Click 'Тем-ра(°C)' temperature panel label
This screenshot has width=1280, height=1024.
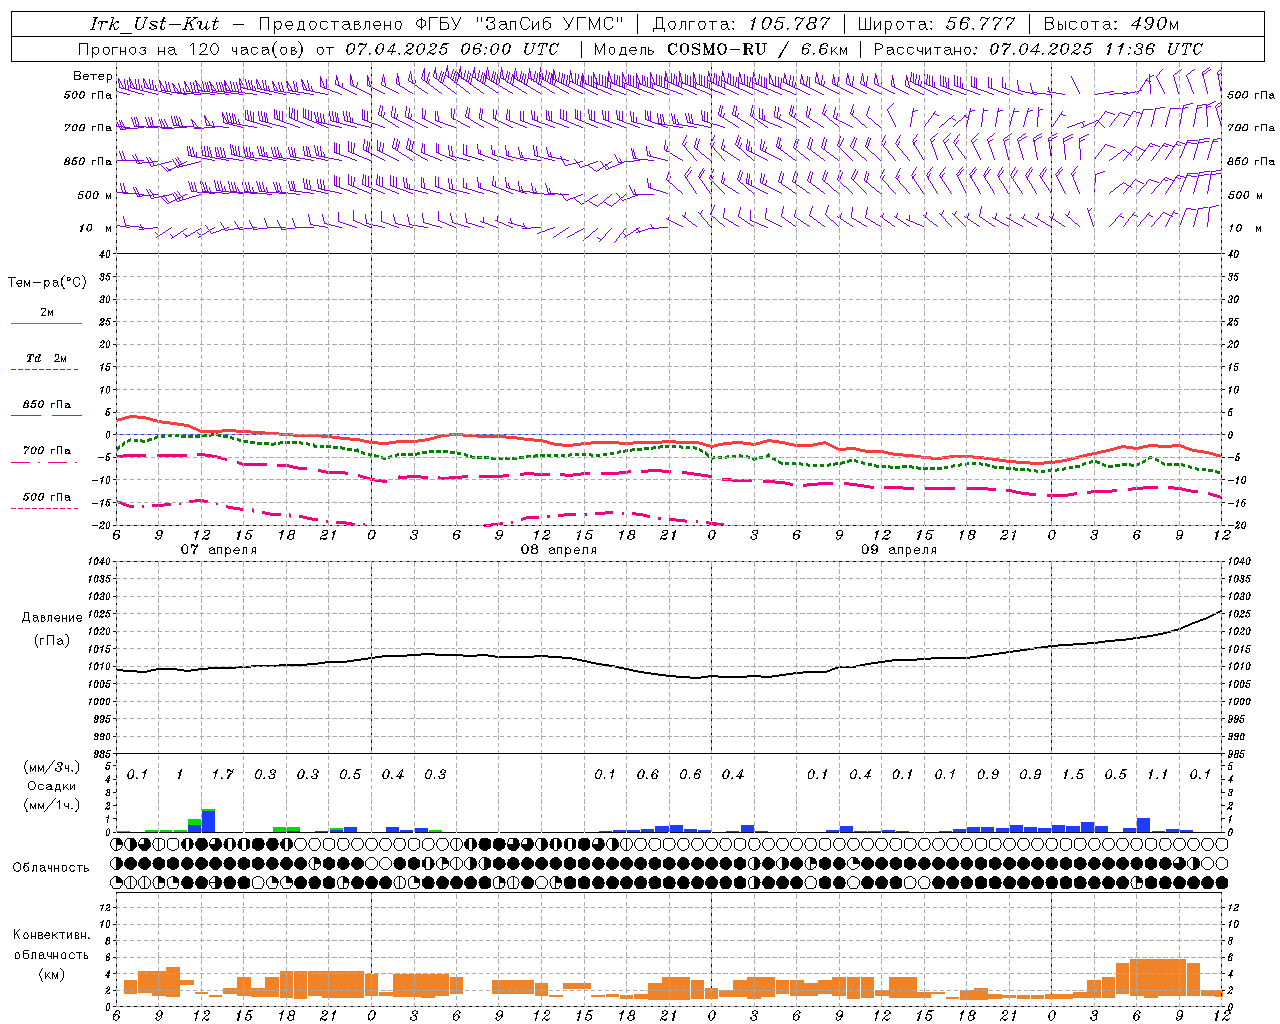click(x=47, y=283)
